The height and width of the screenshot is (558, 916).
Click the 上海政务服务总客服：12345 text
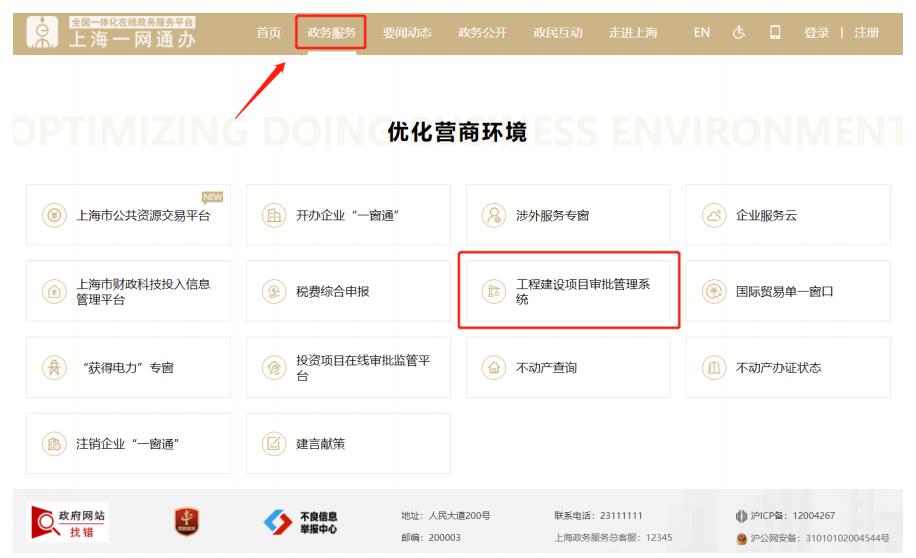point(613,537)
